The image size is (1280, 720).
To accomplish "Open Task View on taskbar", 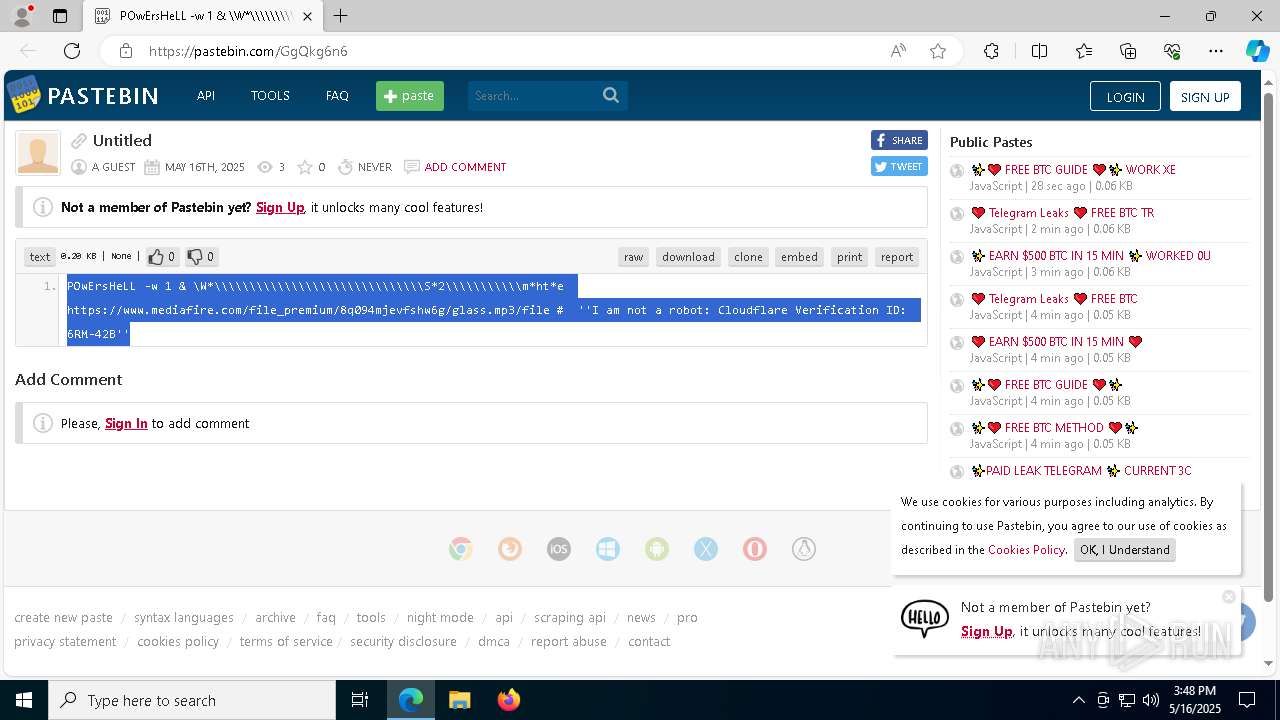I will click(360, 700).
